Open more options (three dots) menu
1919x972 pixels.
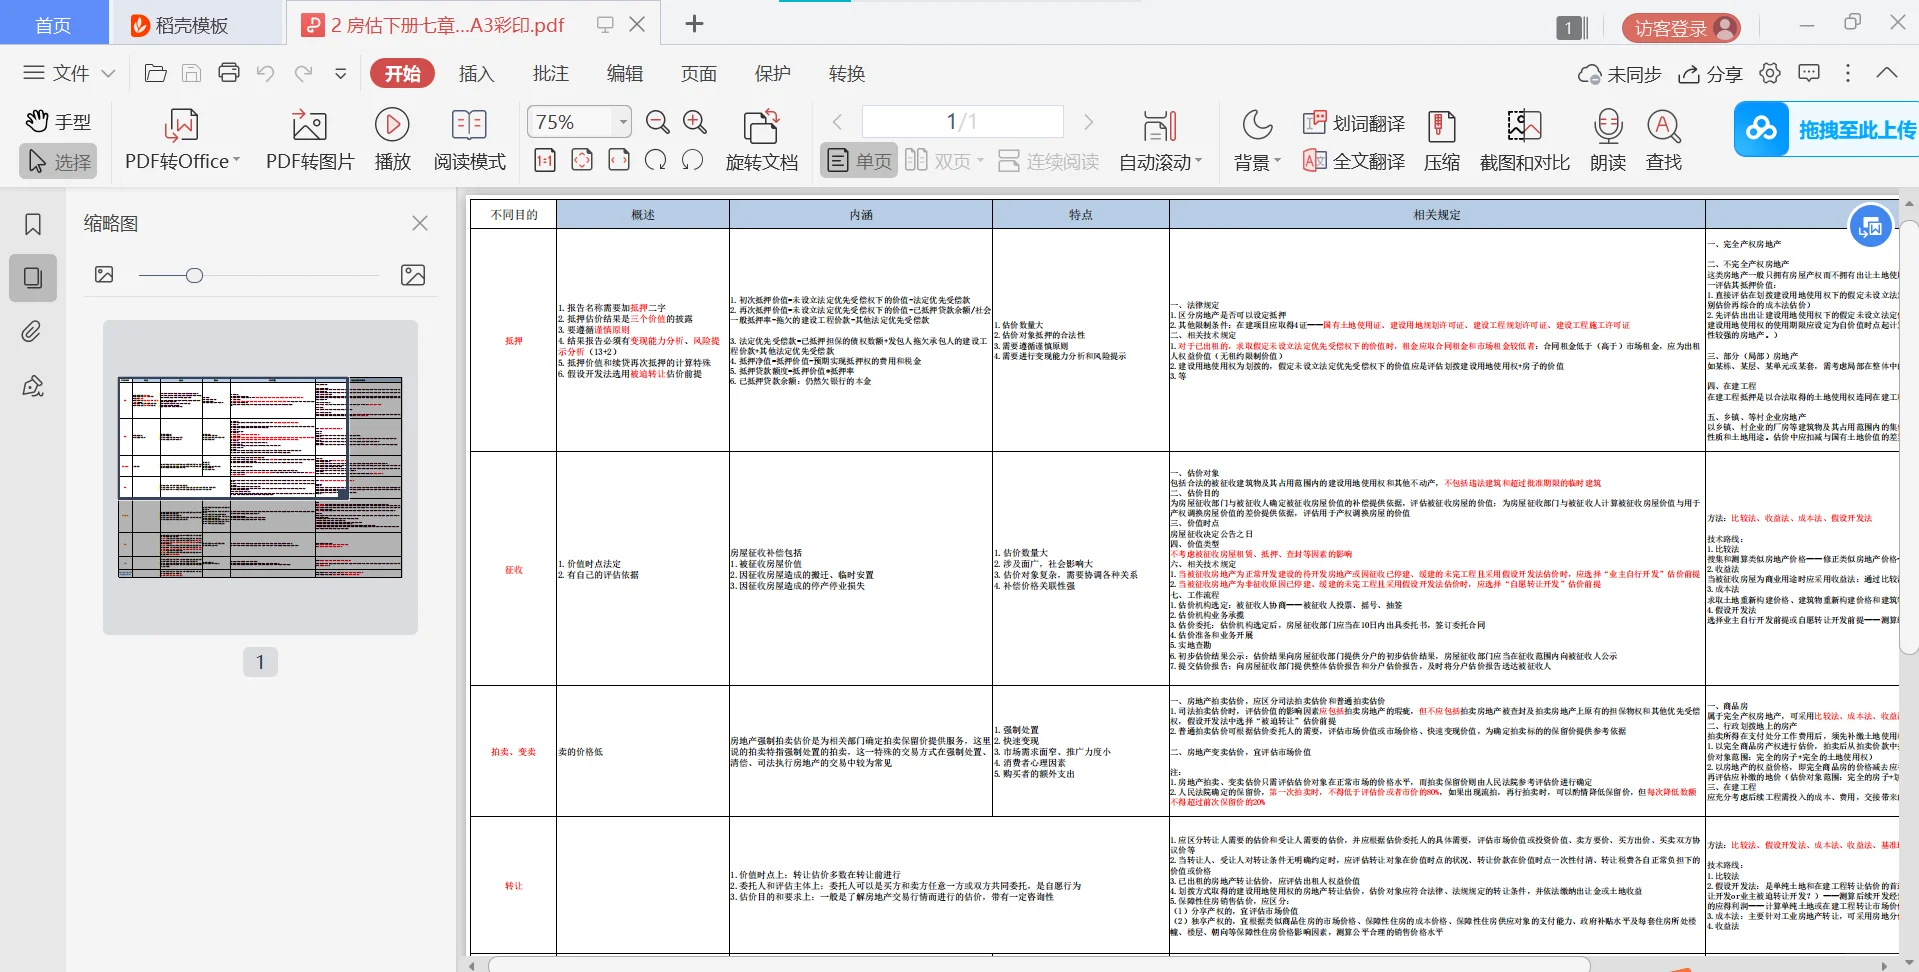tap(1847, 73)
